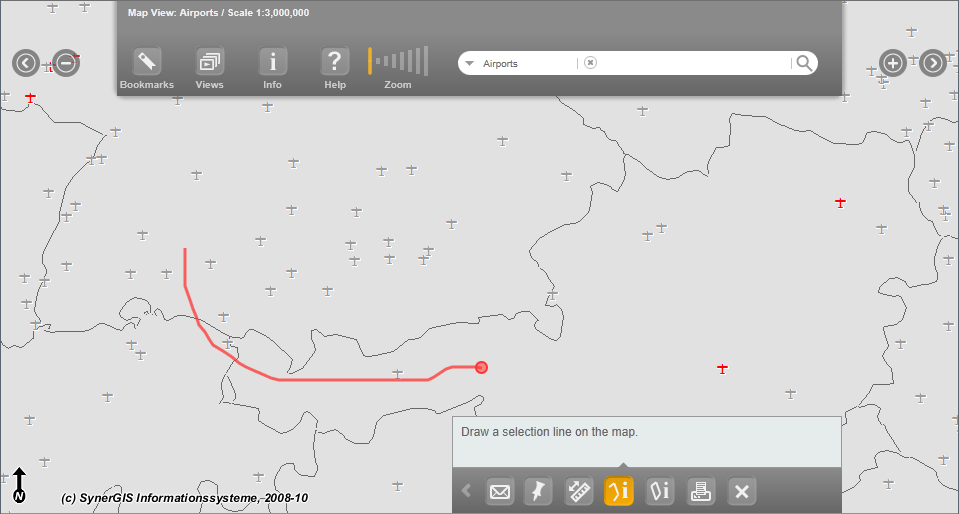
Task: Open the Help panel
Action: pos(335,63)
